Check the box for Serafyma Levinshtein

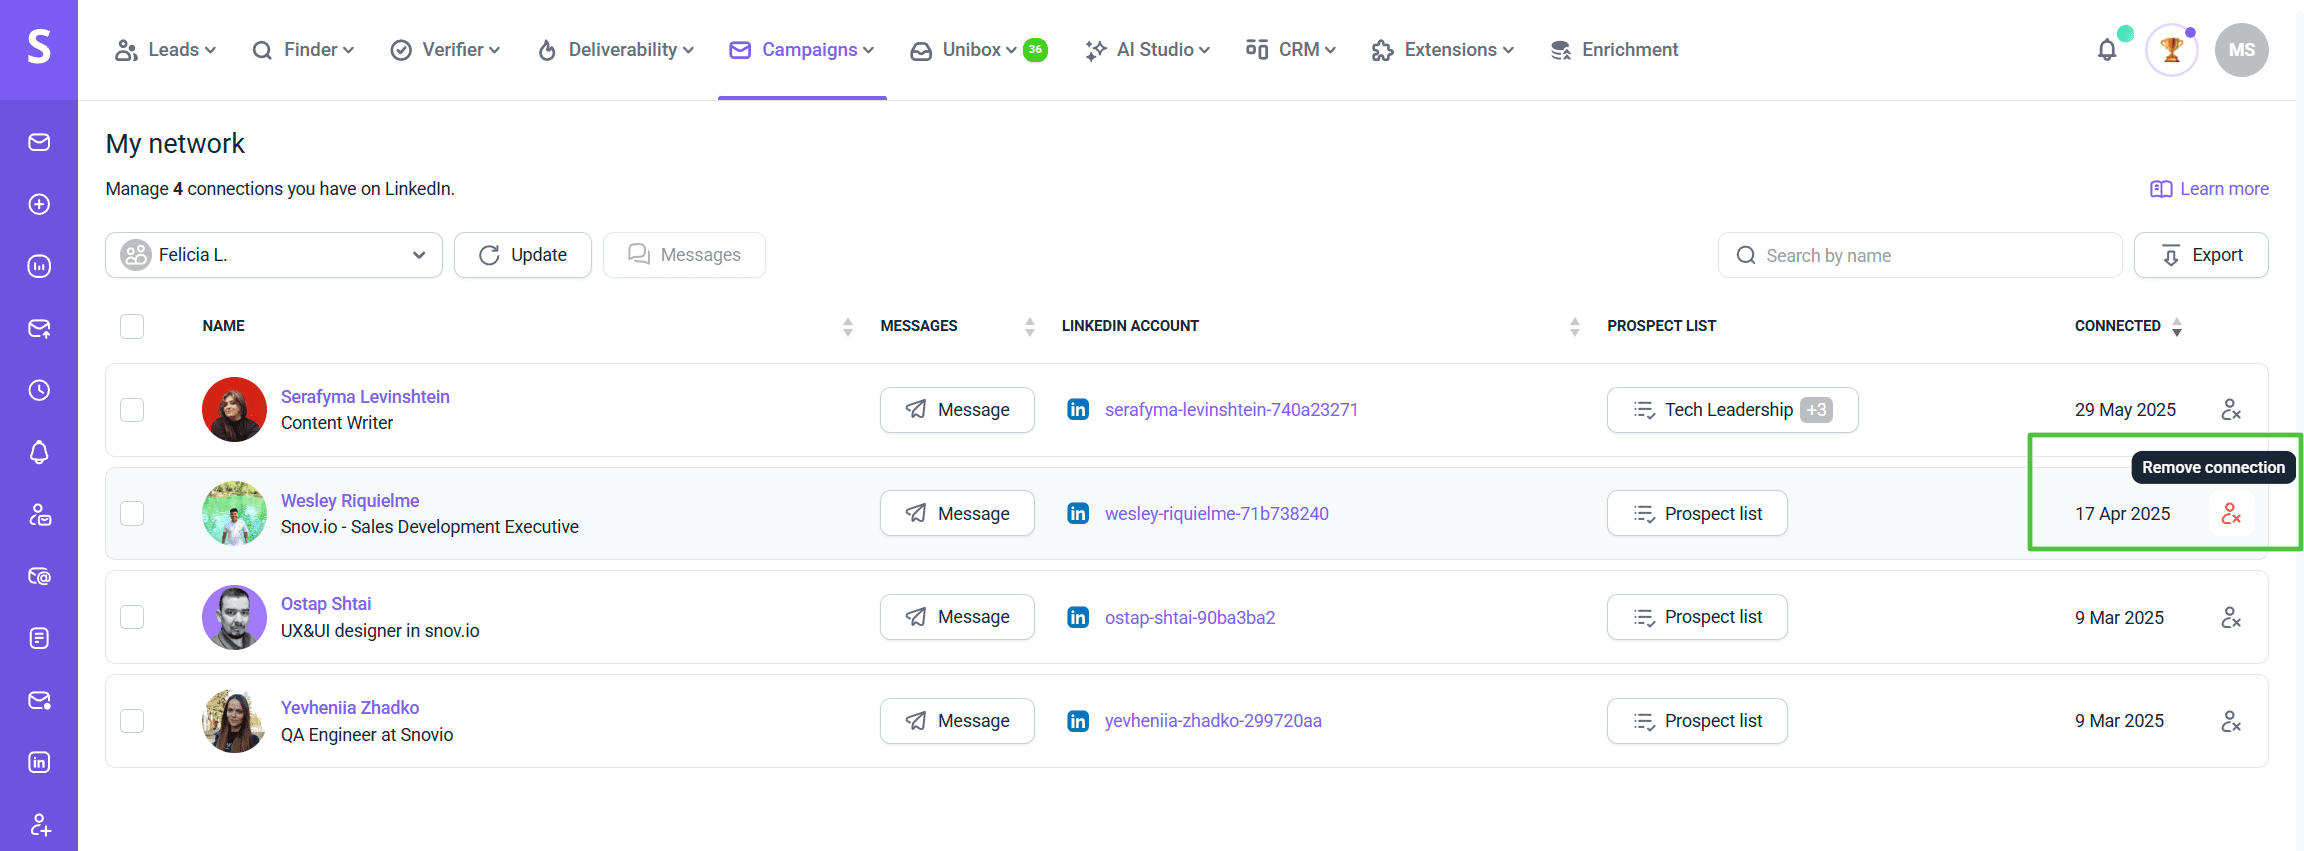pos(132,410)
